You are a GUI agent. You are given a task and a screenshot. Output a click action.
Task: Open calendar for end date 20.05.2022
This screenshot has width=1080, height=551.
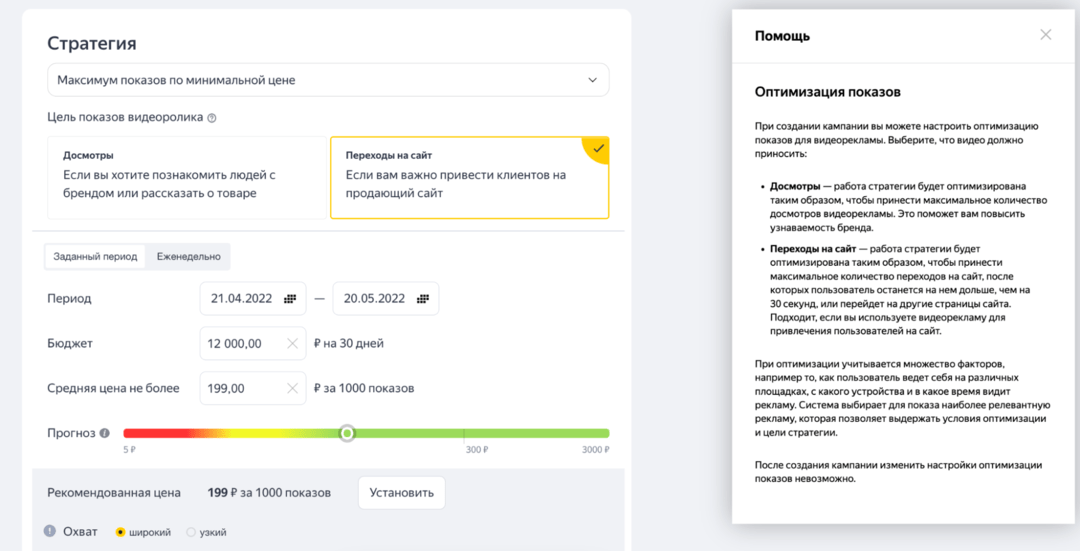point(423,299)
